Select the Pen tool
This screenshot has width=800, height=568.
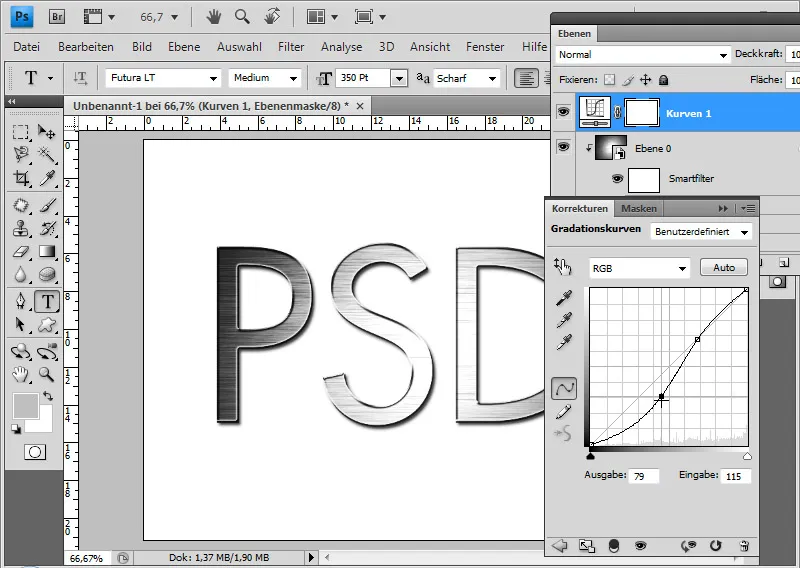click(x=20, y=301)
